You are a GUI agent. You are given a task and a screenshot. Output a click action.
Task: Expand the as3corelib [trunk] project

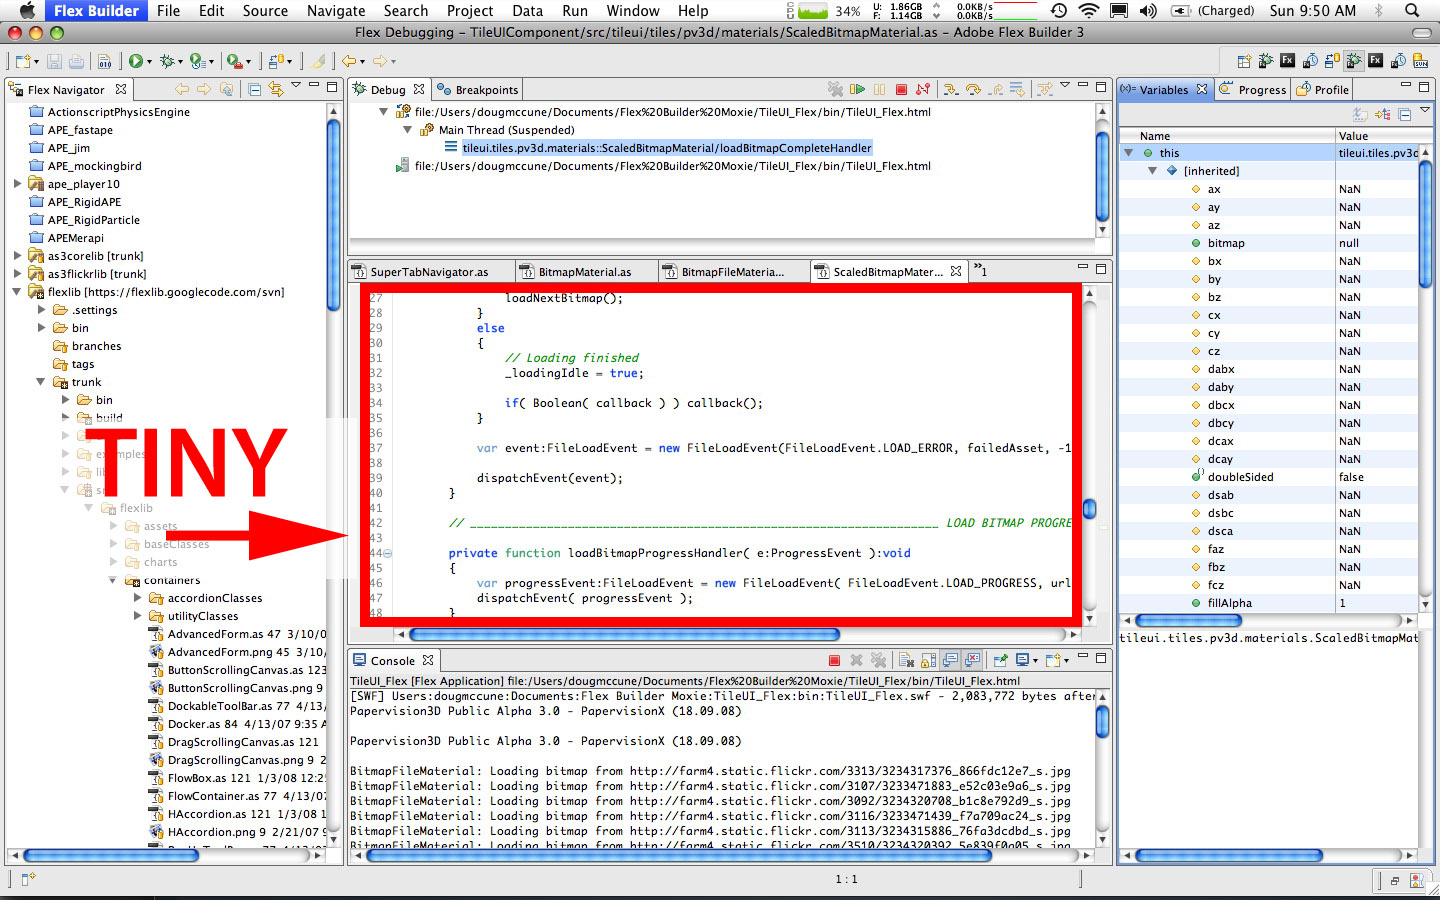[17, 256]
